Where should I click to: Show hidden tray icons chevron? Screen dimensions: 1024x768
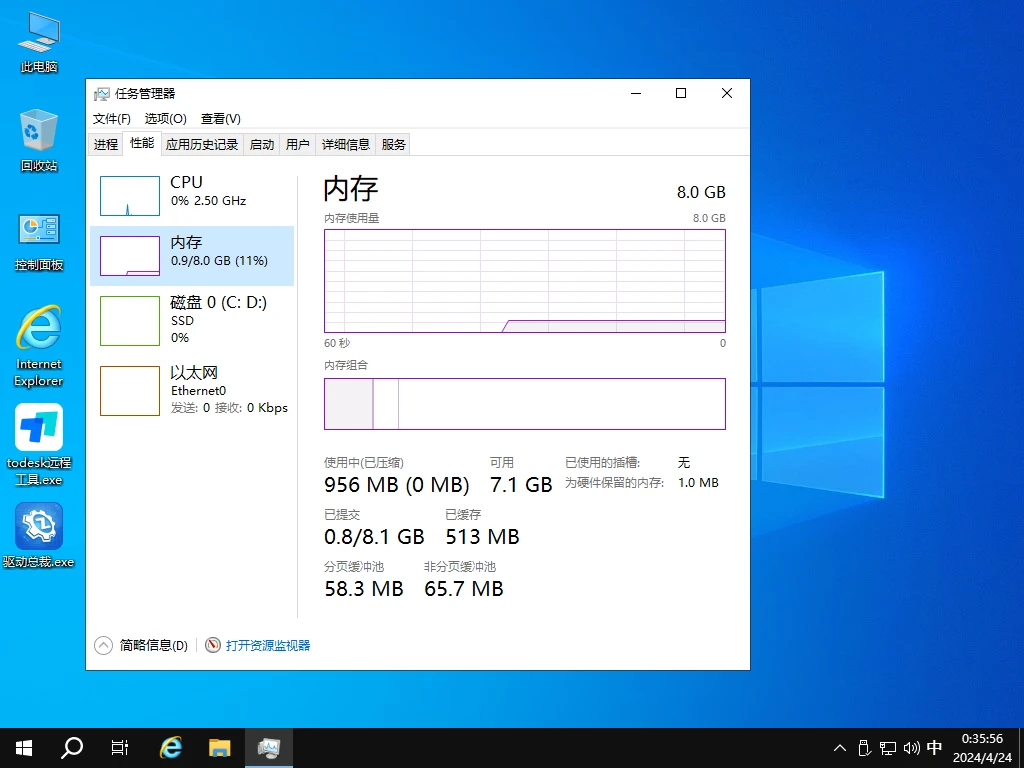coord(840,748)
